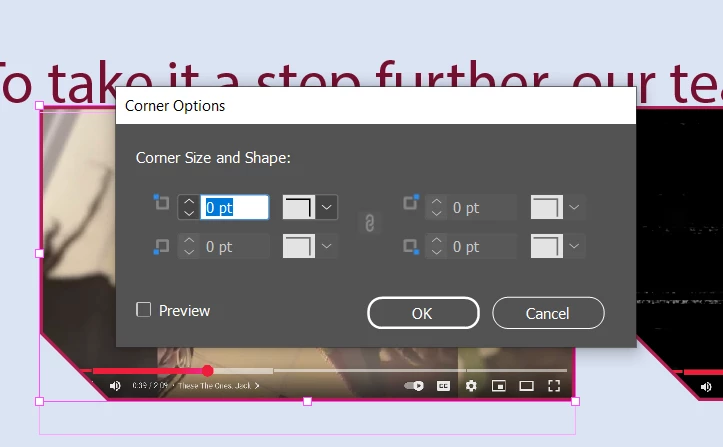
Task: Toggle closed captions CC icon
Action: coord(443,386)
